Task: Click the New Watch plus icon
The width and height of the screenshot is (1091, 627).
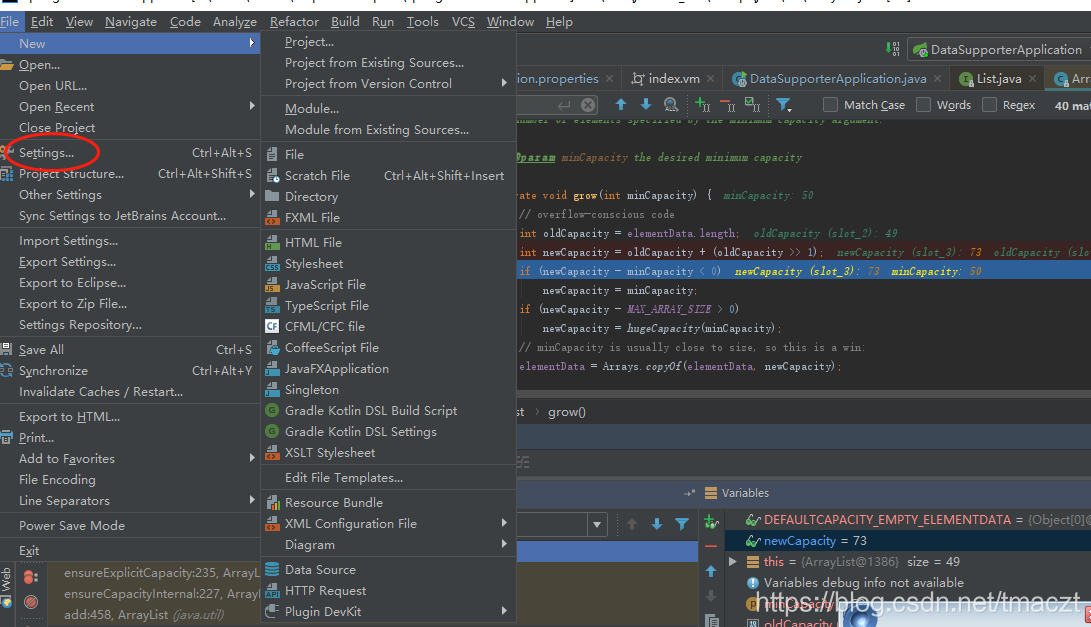Action: [x=710, y=521]
